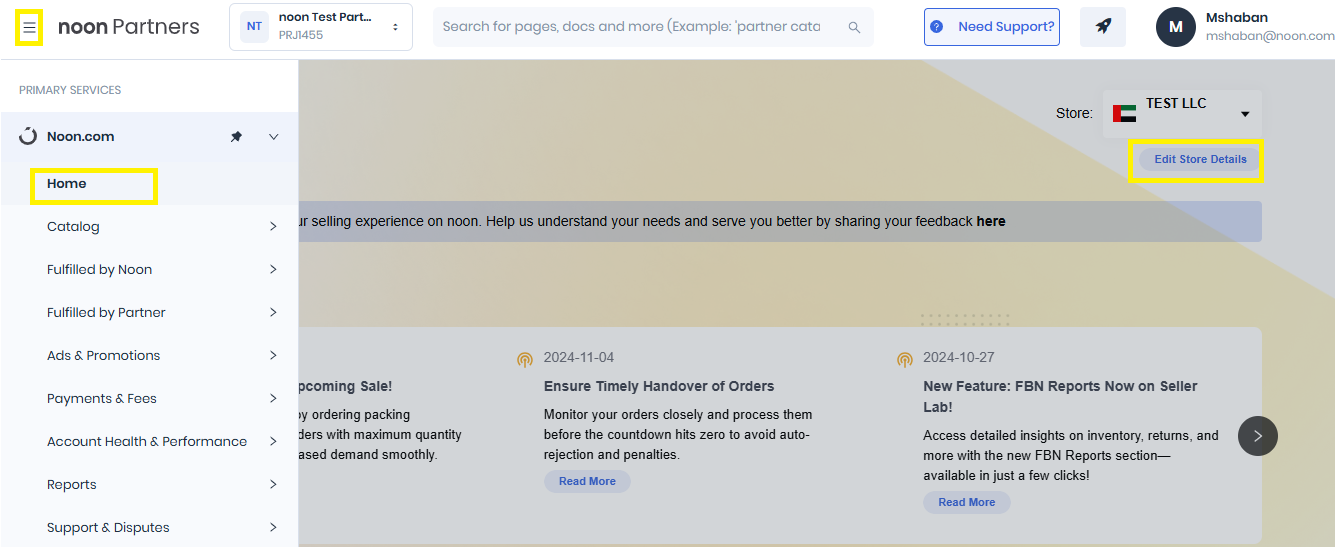Screen dimensions: 1336x548
Task: Click the magnifier search icon
Action: [854, 27]
